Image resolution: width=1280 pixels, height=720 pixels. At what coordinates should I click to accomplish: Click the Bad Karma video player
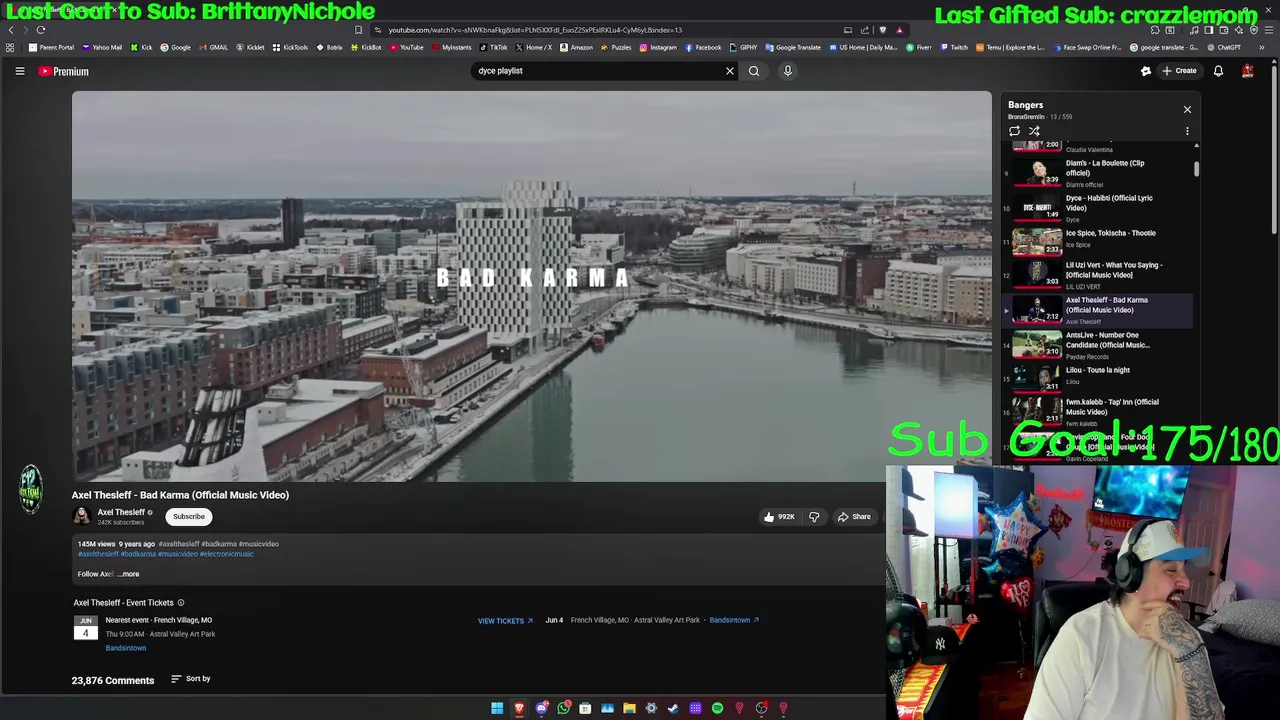(532, 286)
